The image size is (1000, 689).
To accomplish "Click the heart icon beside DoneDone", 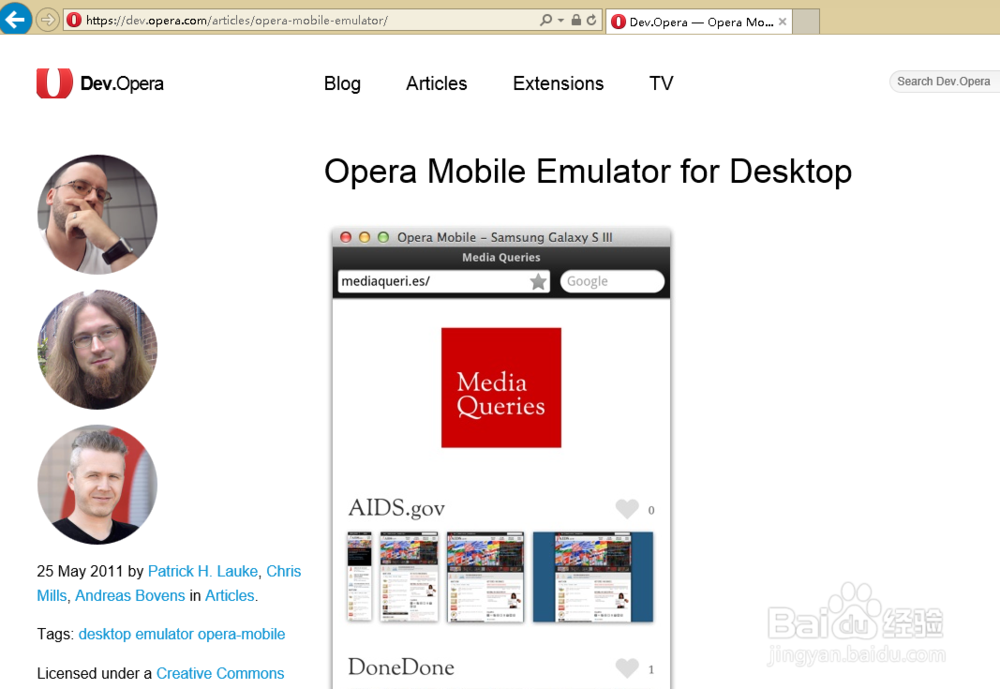I will (627, 668).
